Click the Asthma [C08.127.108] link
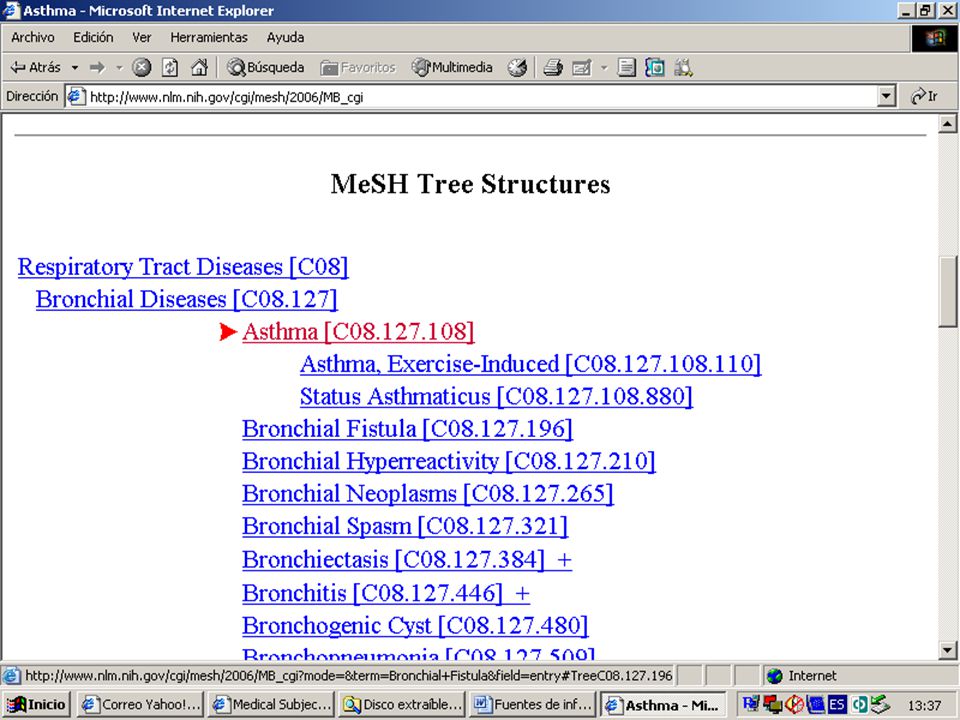This screenshot has height=720, width=960. click(358, 332)
